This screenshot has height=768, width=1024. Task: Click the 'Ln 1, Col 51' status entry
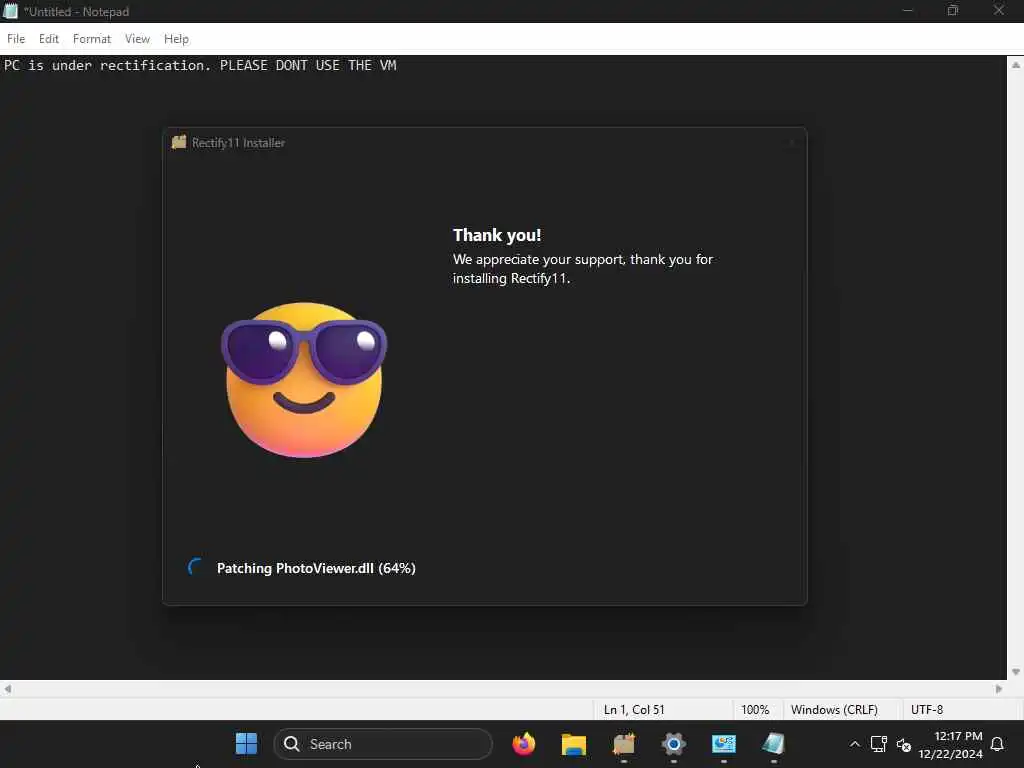(634, 709)
